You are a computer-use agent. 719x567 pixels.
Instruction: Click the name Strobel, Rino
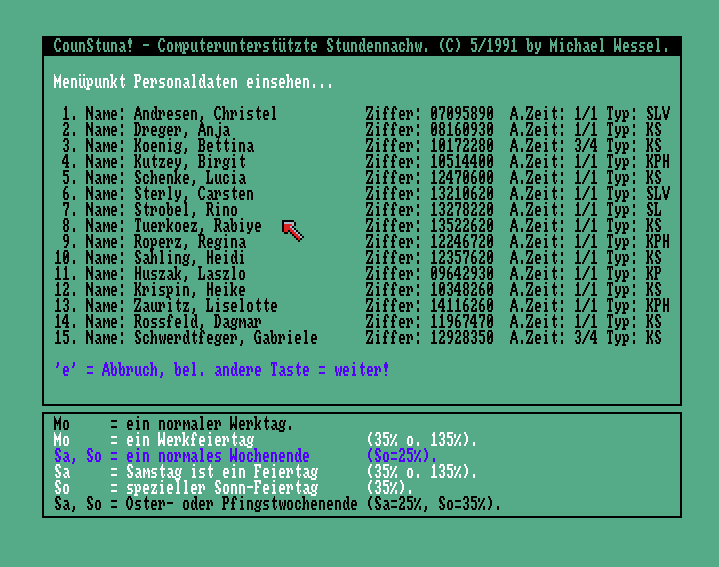186,210
